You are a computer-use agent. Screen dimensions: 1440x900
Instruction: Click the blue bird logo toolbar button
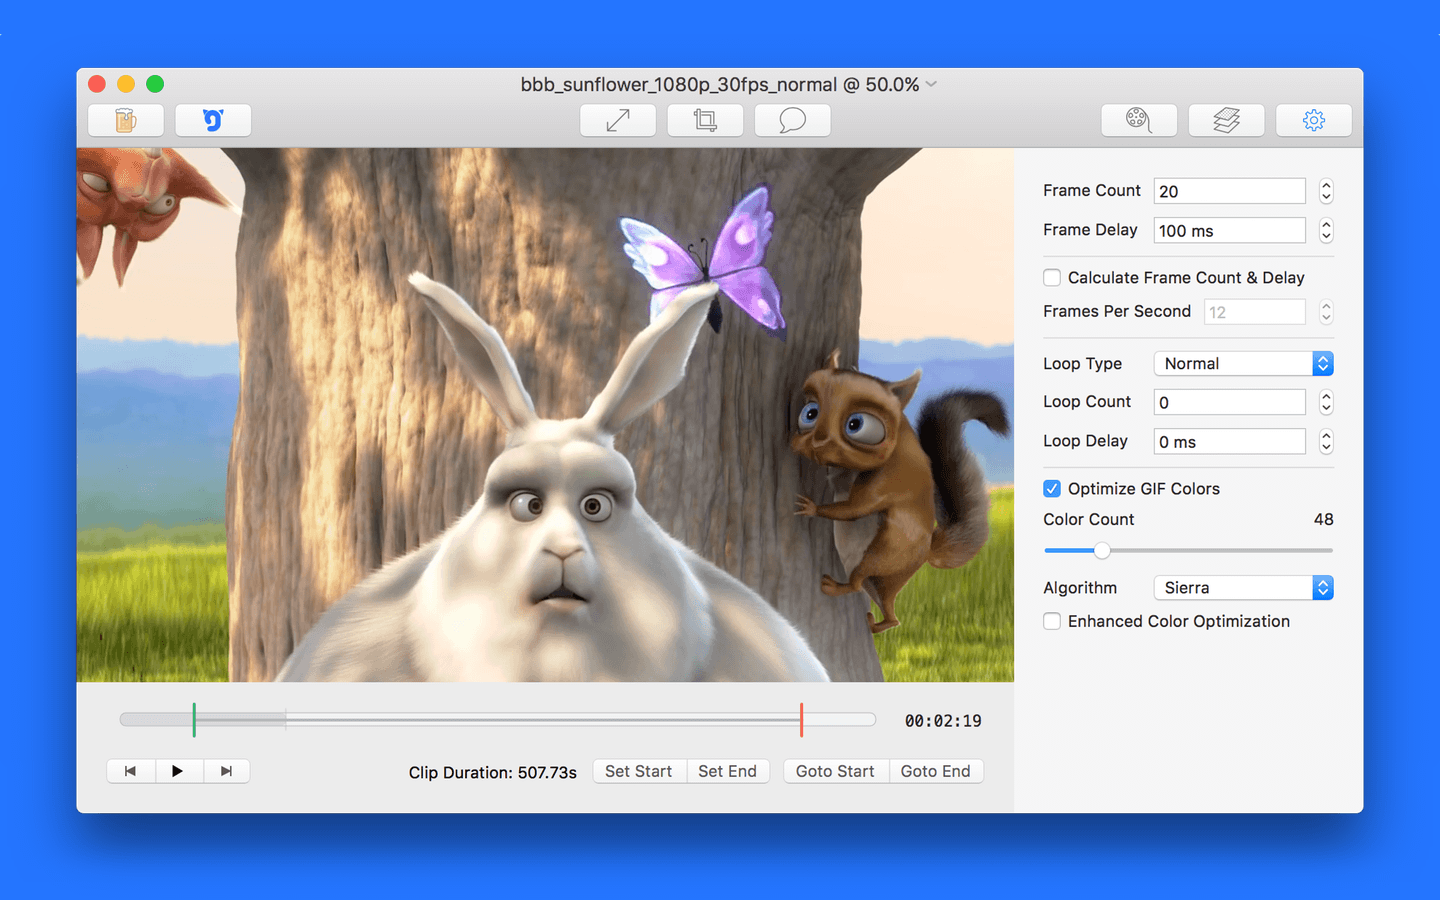tap(213, 121)
